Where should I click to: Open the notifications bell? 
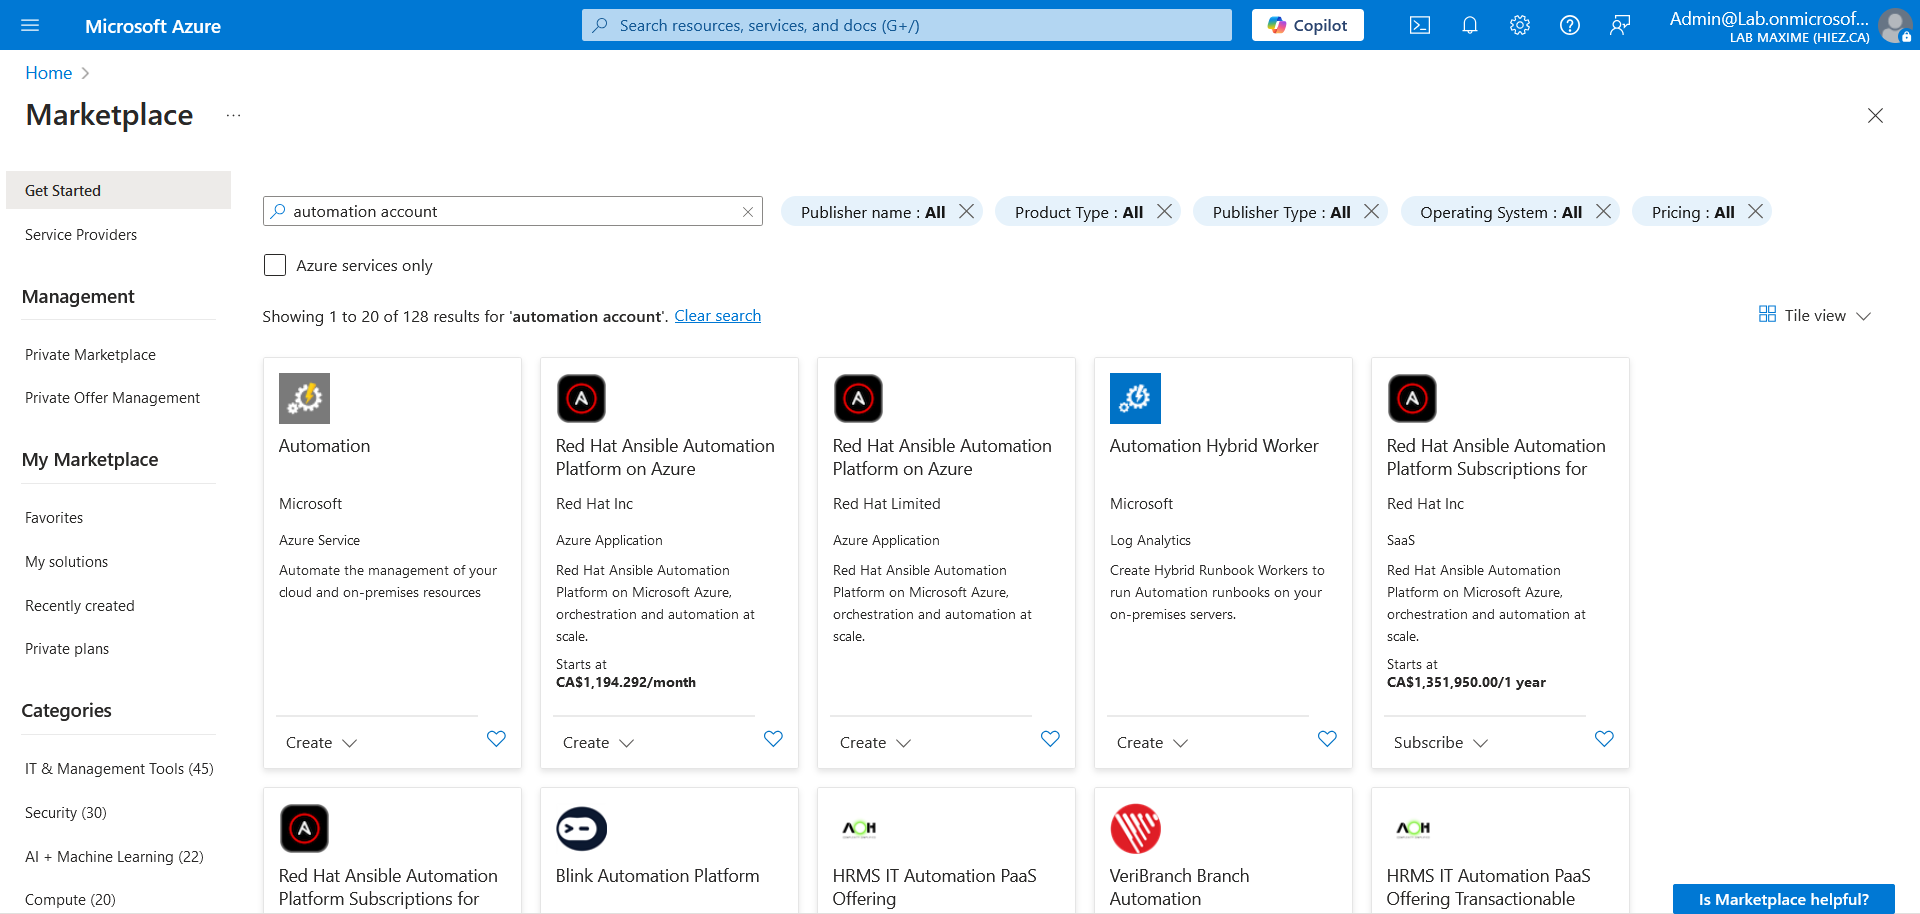pyautogui.click(x=1469, y=26)
